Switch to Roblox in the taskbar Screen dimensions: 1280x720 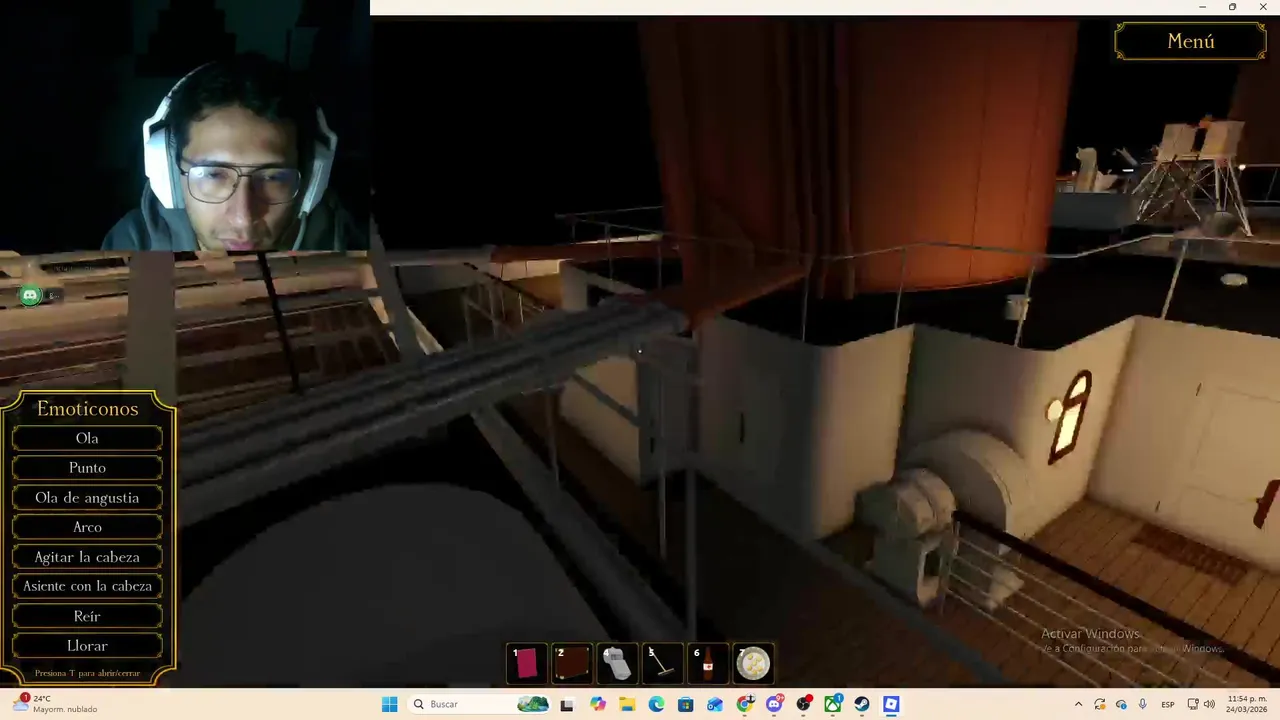[x=891, y=704]
